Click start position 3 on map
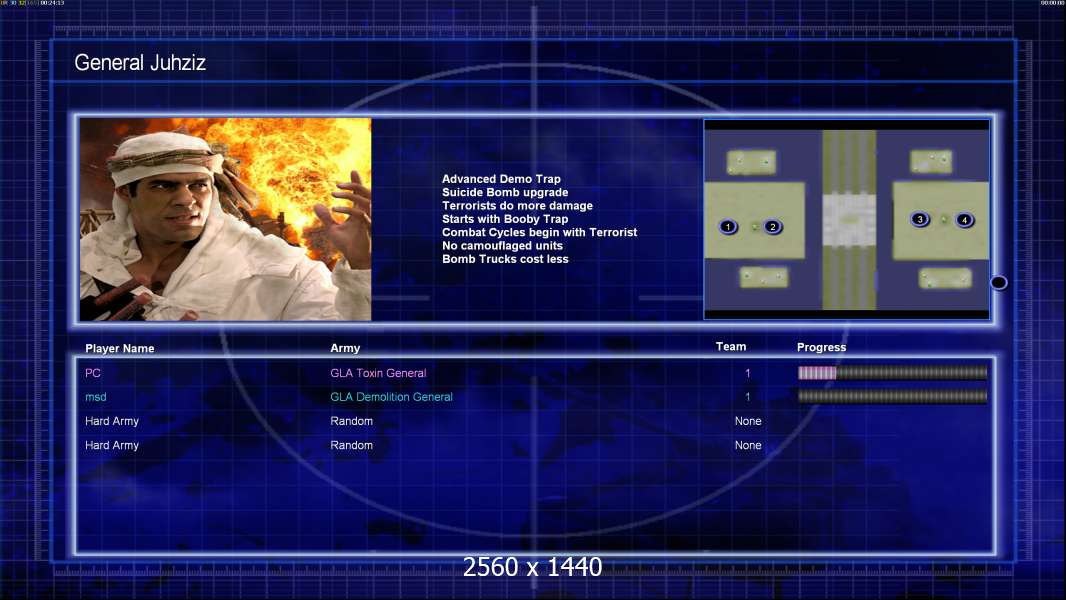Image resolution: width=1066 pixels, height=600 pixels. pos(920,219)
